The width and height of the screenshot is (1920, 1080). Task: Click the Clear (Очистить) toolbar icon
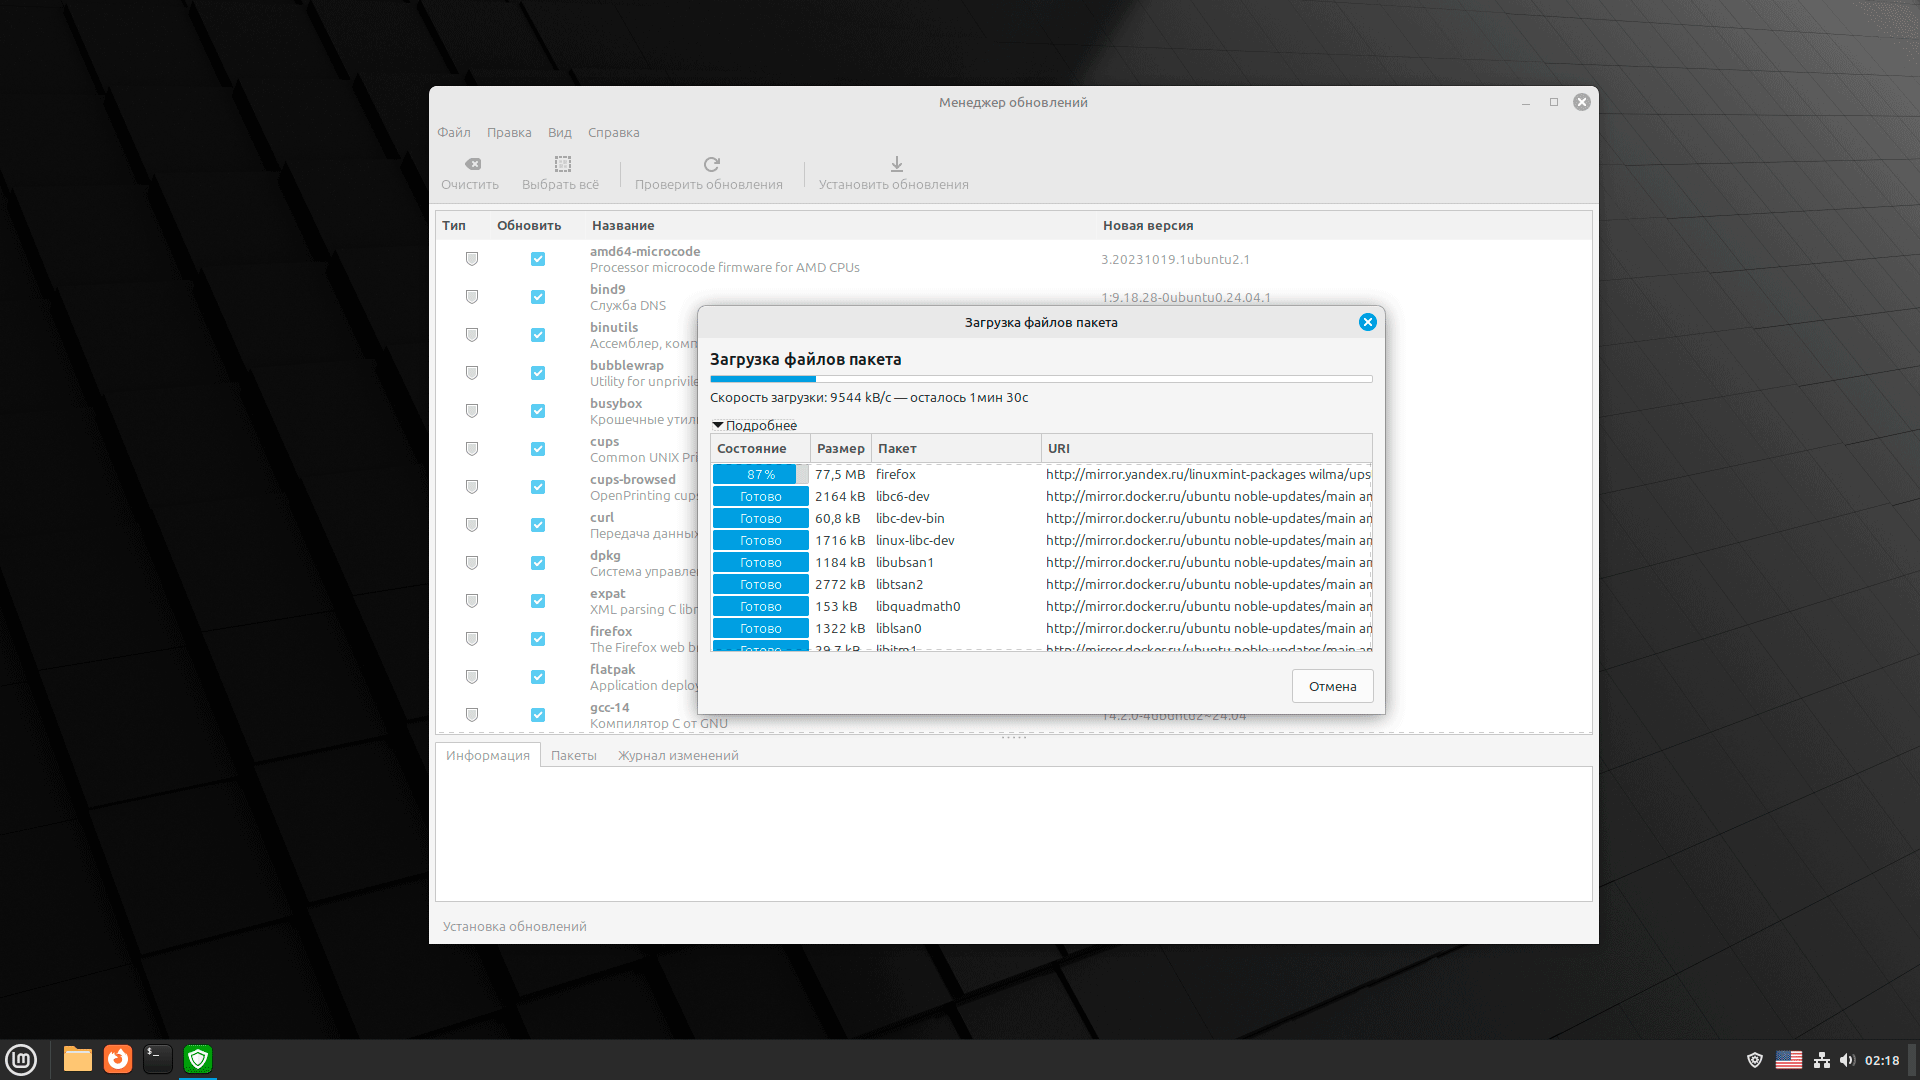pyautogui.click(x=473, y=164)
